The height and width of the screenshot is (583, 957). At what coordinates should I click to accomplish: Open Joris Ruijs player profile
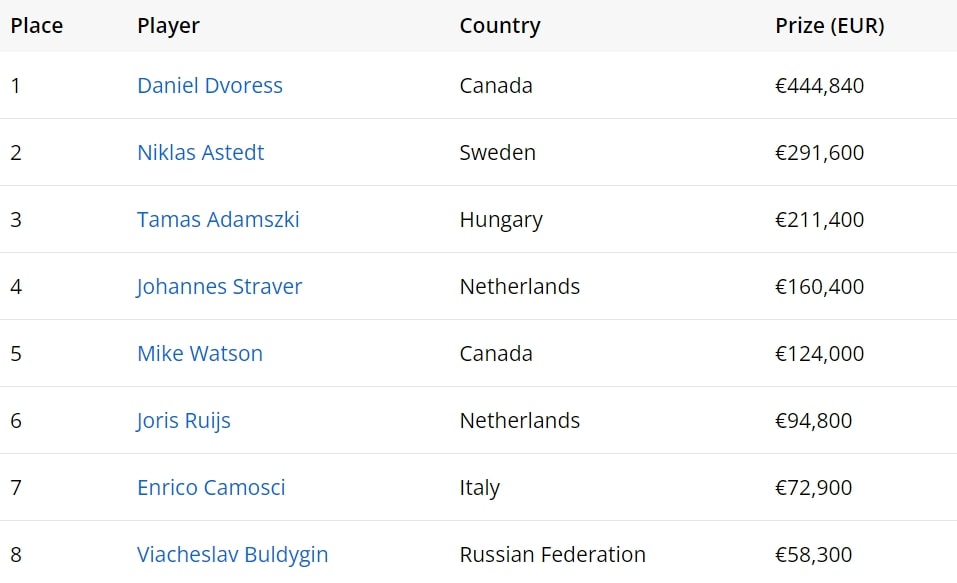click(x=184, y=421)
